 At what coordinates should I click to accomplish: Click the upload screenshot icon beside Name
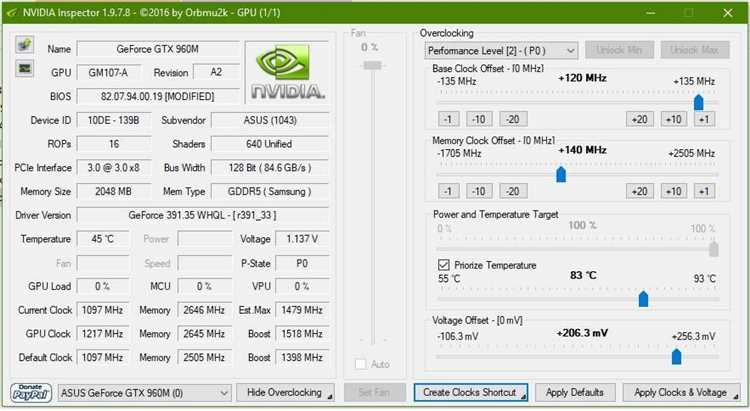click(24, 44)
